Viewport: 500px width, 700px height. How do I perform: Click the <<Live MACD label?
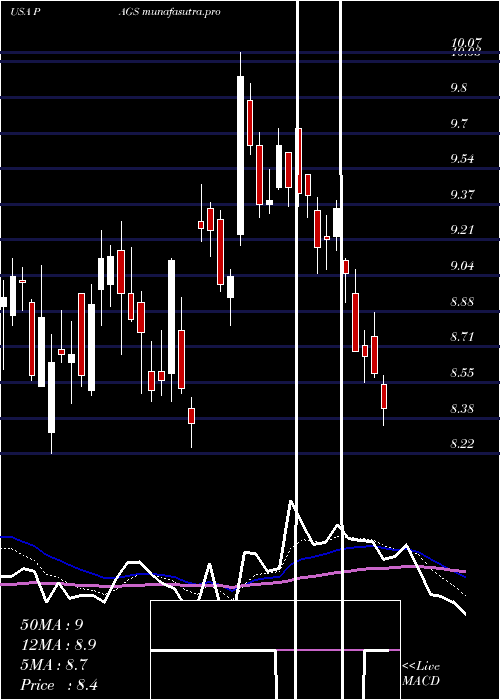[421, 674]
